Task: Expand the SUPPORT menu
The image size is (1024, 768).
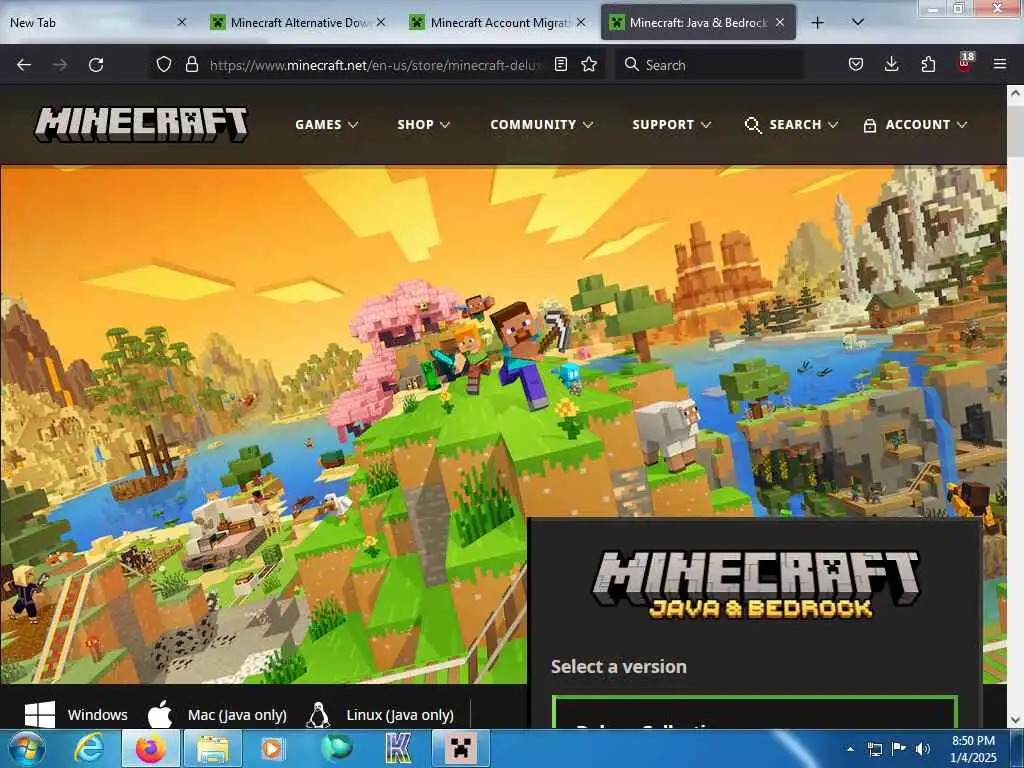Action: pos(671,124)
